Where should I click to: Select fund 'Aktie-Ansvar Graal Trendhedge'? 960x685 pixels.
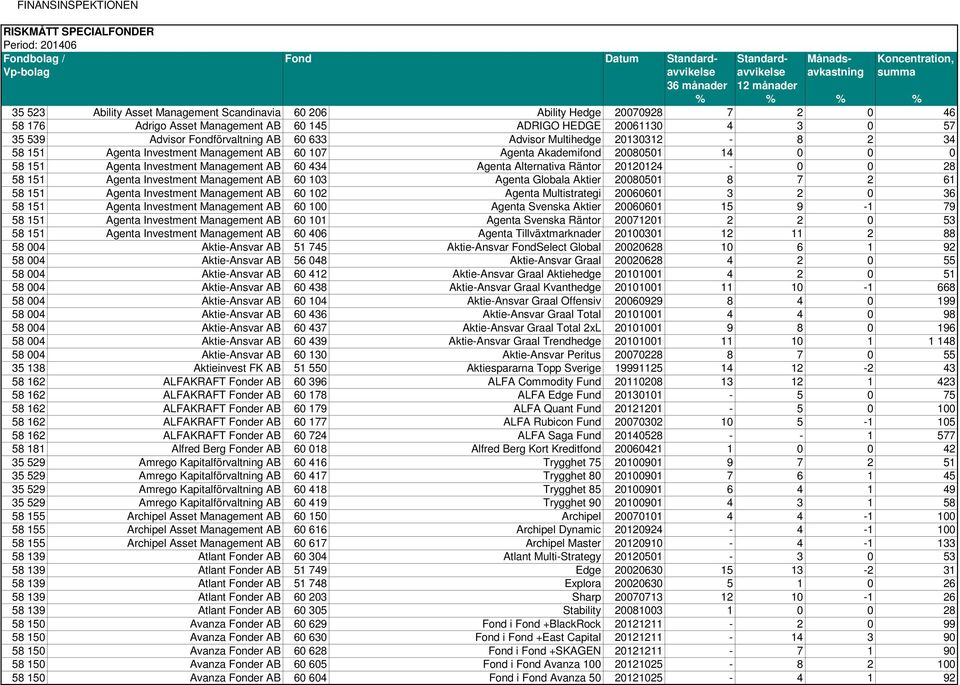pos(525,342)
